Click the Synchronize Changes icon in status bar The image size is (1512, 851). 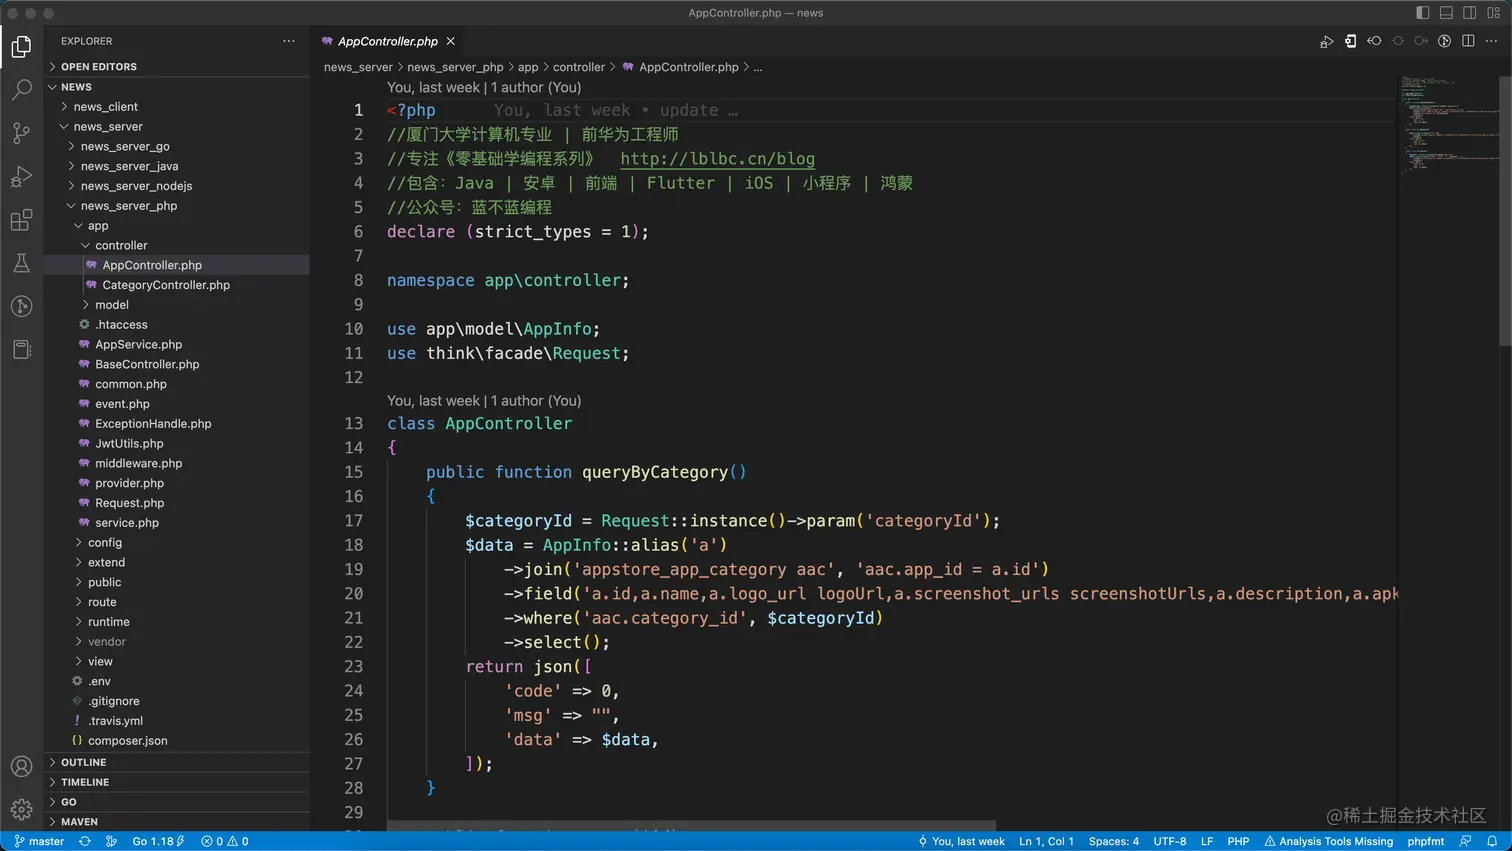85,841
